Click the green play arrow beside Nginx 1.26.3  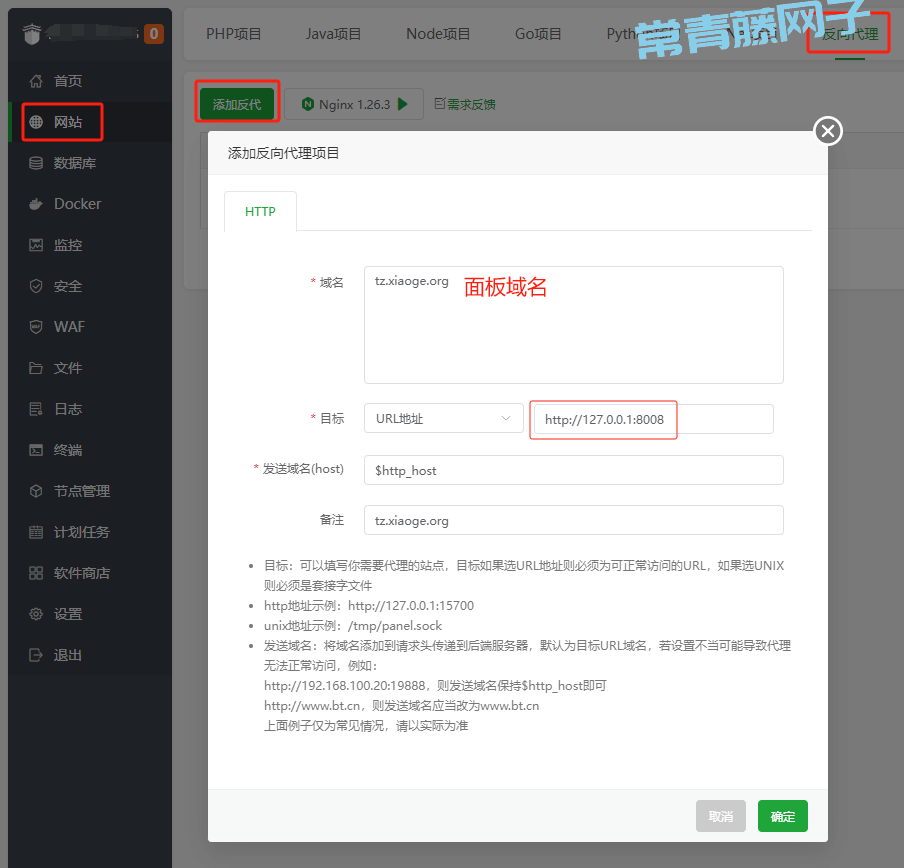(402, 104)
